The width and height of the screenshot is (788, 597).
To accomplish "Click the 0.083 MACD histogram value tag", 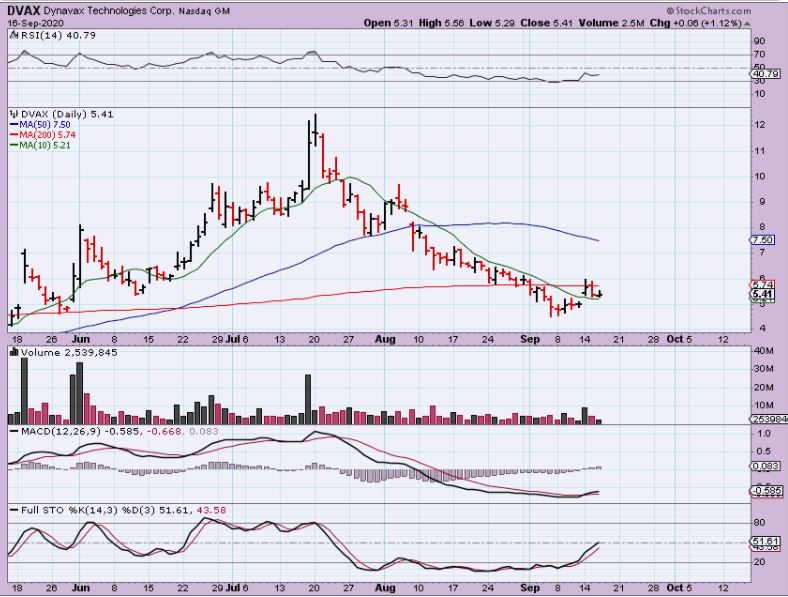I will pos(765,467).
